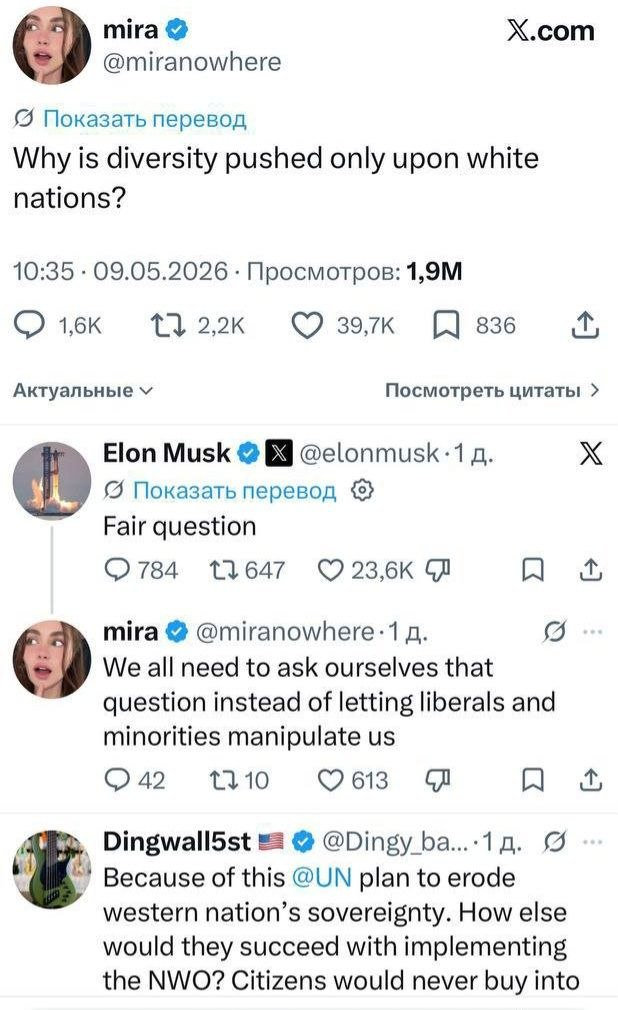
Task: Open more options on Dingwall5st's reply
Action: click(592, 841)
